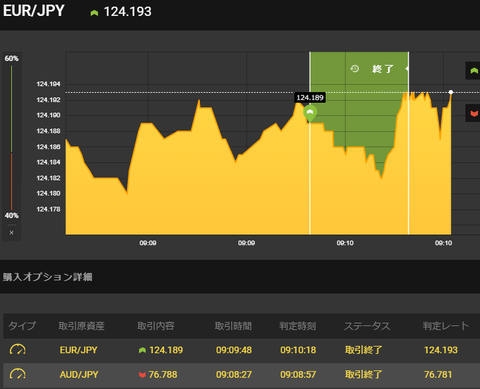Click the 124.189 price tooltip on chart
480x389 pixels.
pos(310,98)
